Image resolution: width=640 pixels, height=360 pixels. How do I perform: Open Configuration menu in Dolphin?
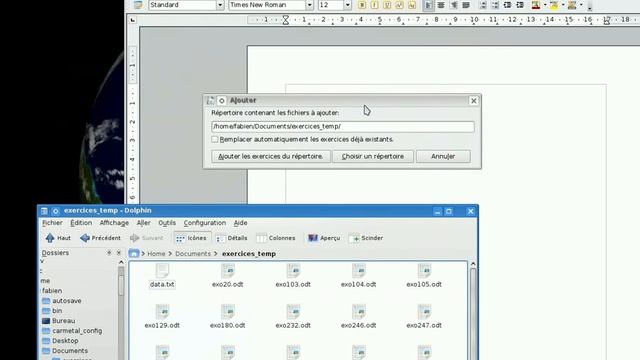pos(204,223)
